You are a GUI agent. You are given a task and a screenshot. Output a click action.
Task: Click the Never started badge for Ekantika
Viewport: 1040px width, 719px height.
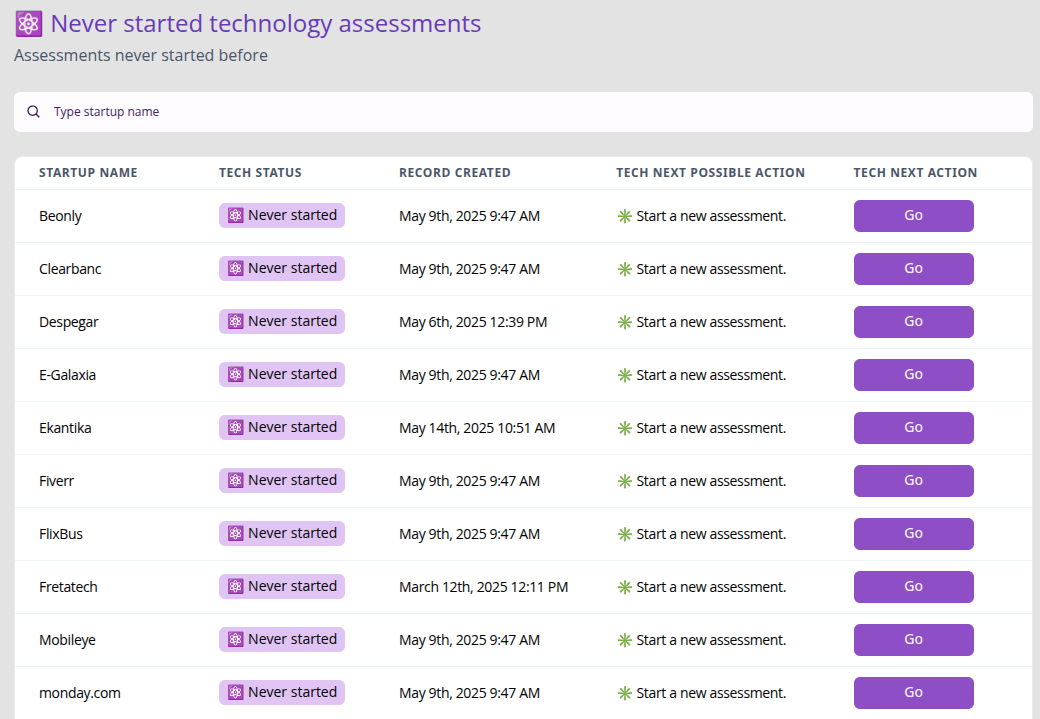(x=282, y=428)
